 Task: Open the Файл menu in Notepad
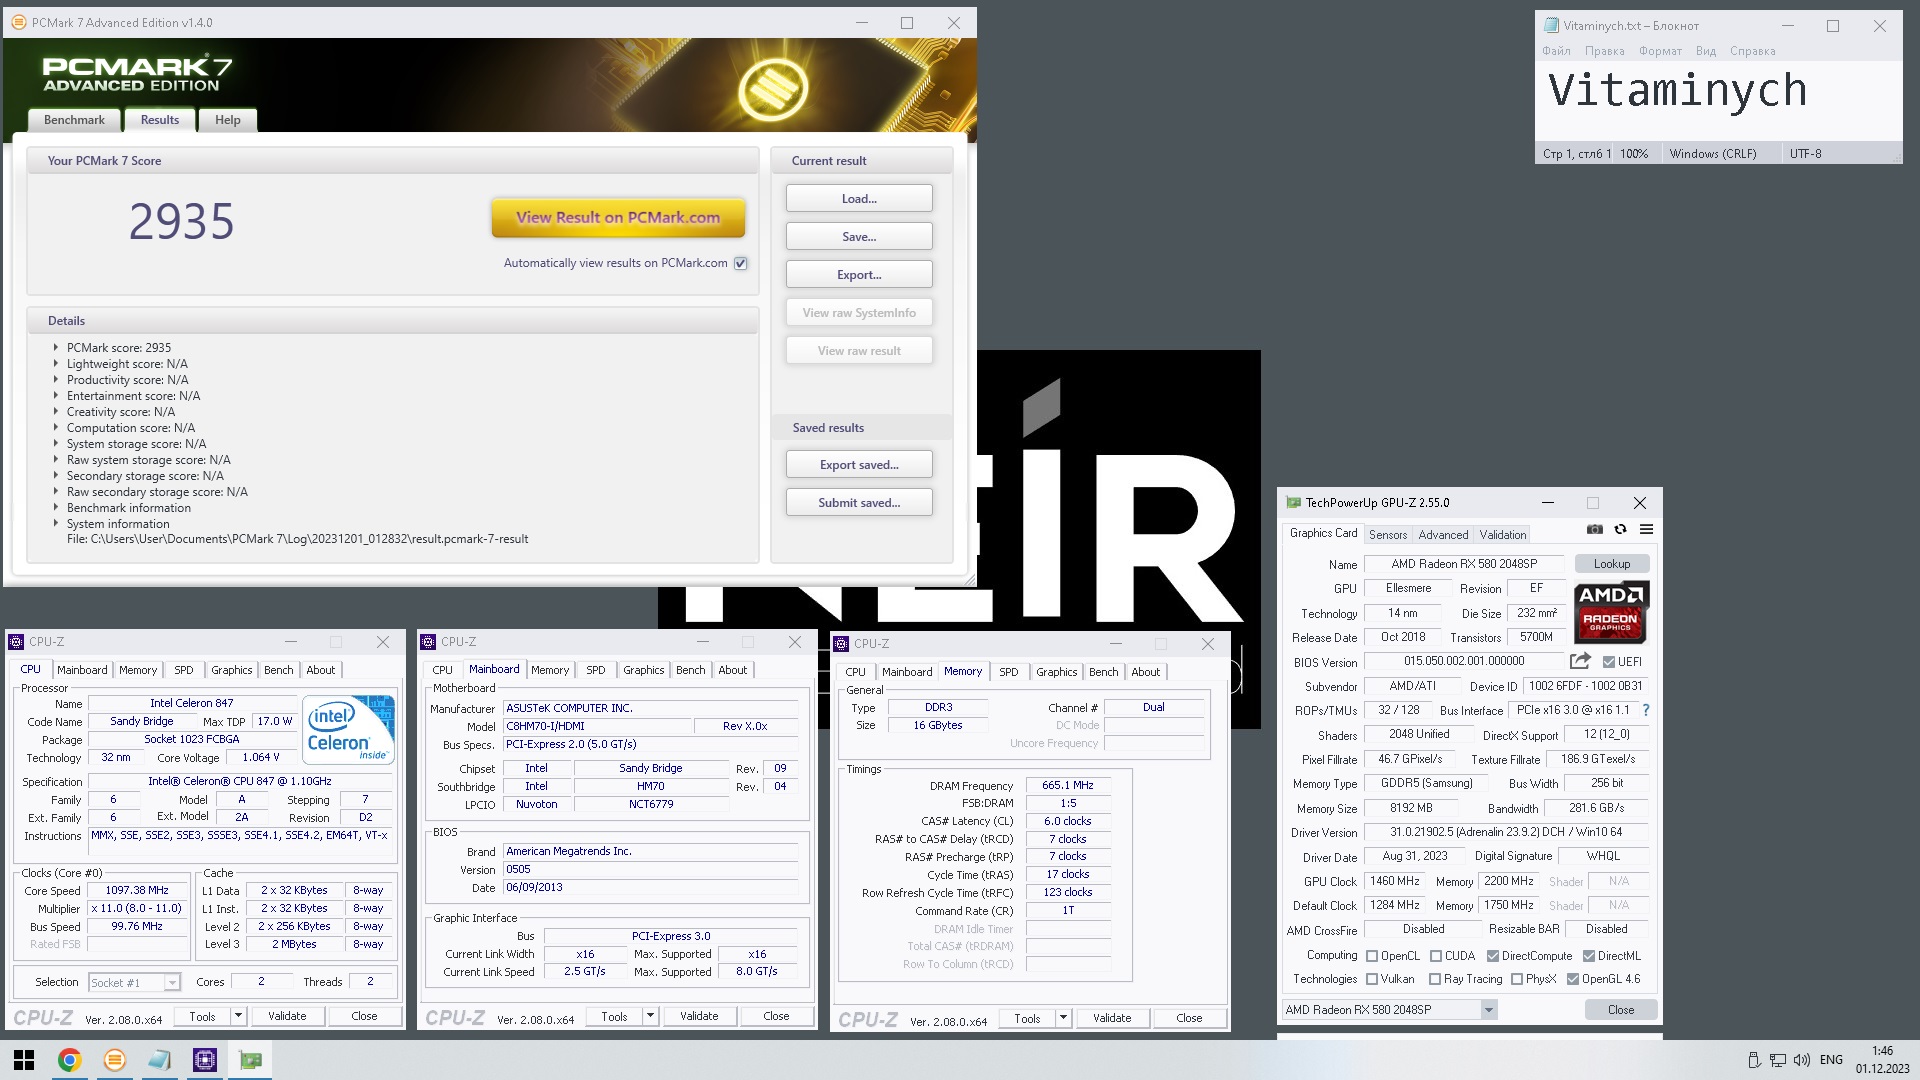pyautogui.click(x=1556, y=51)
